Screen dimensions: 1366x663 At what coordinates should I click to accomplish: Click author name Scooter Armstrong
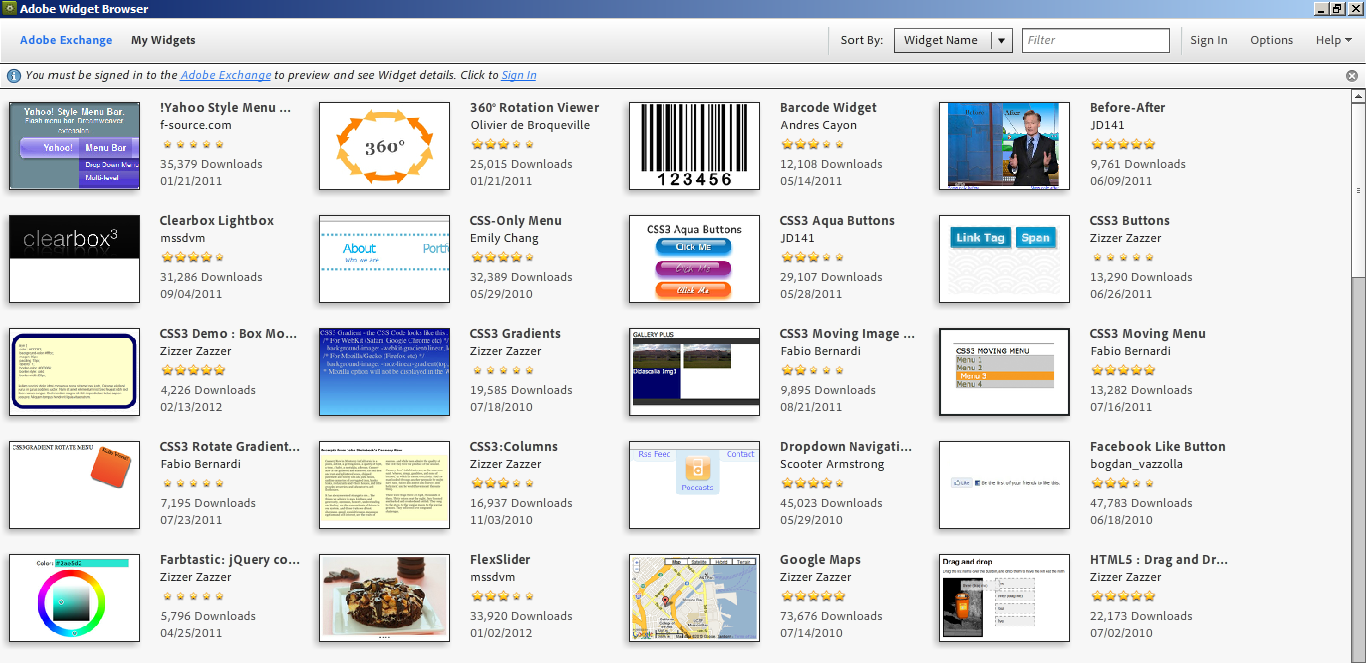click(x=834, y=465)
